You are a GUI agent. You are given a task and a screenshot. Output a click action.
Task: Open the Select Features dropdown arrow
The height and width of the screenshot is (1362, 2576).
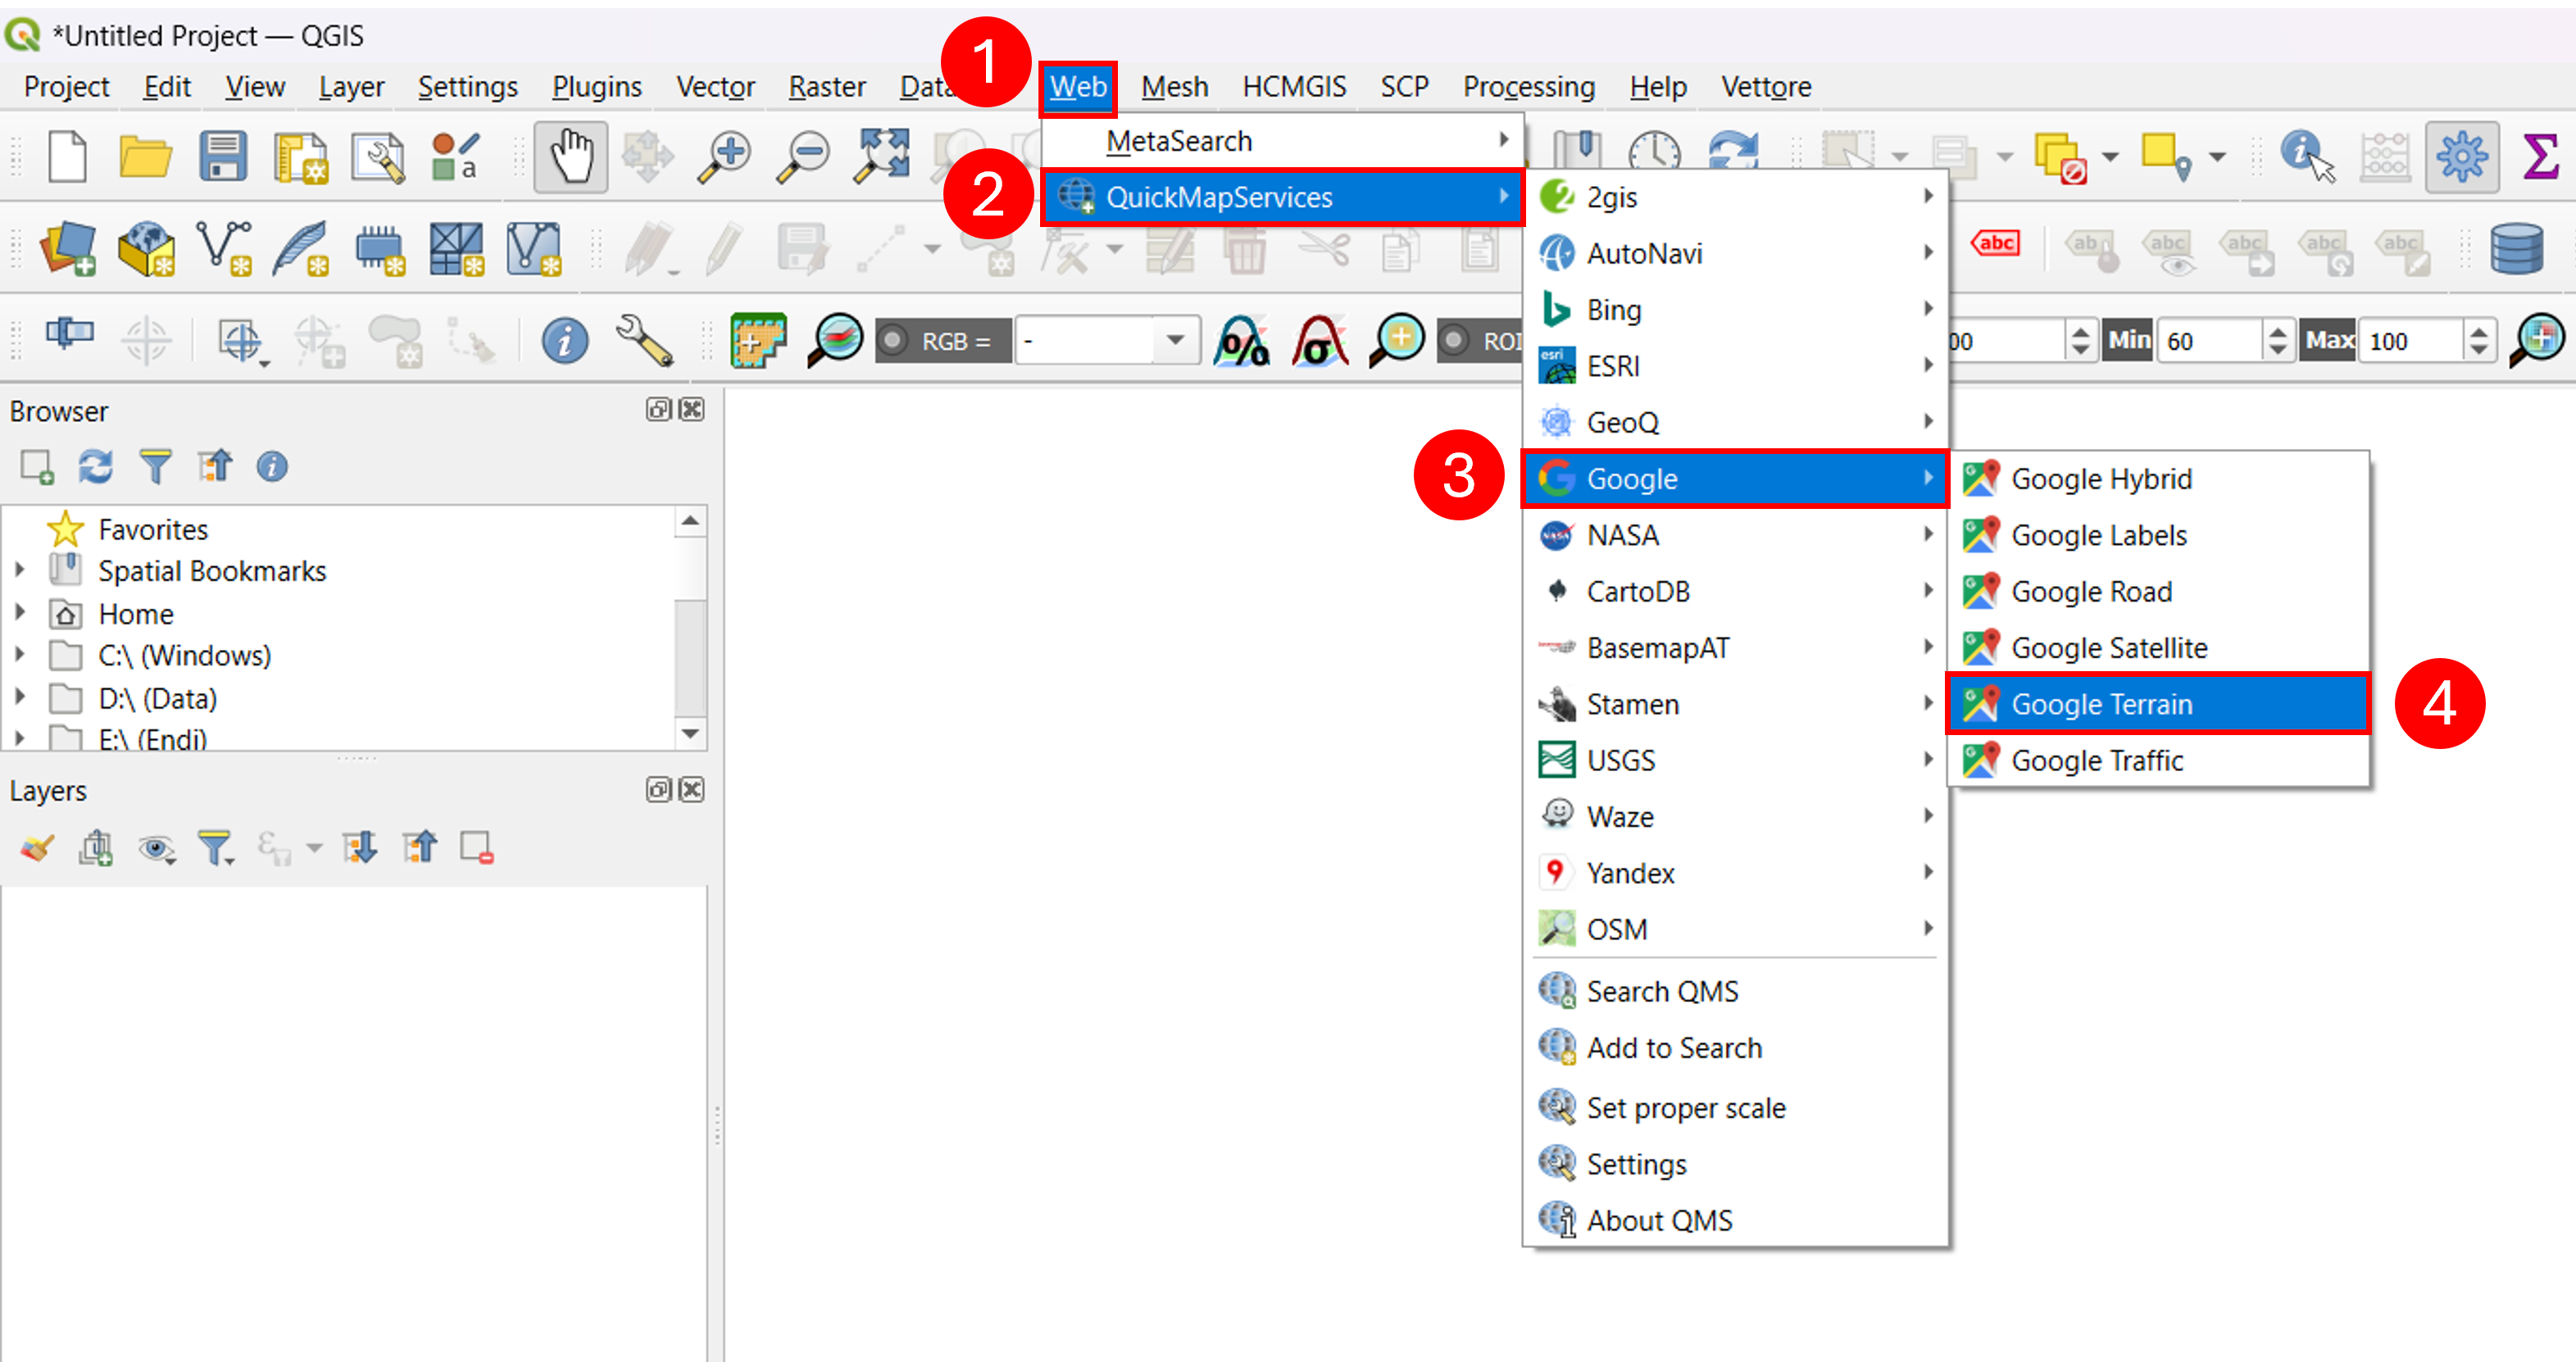(x=1901, y=157)
